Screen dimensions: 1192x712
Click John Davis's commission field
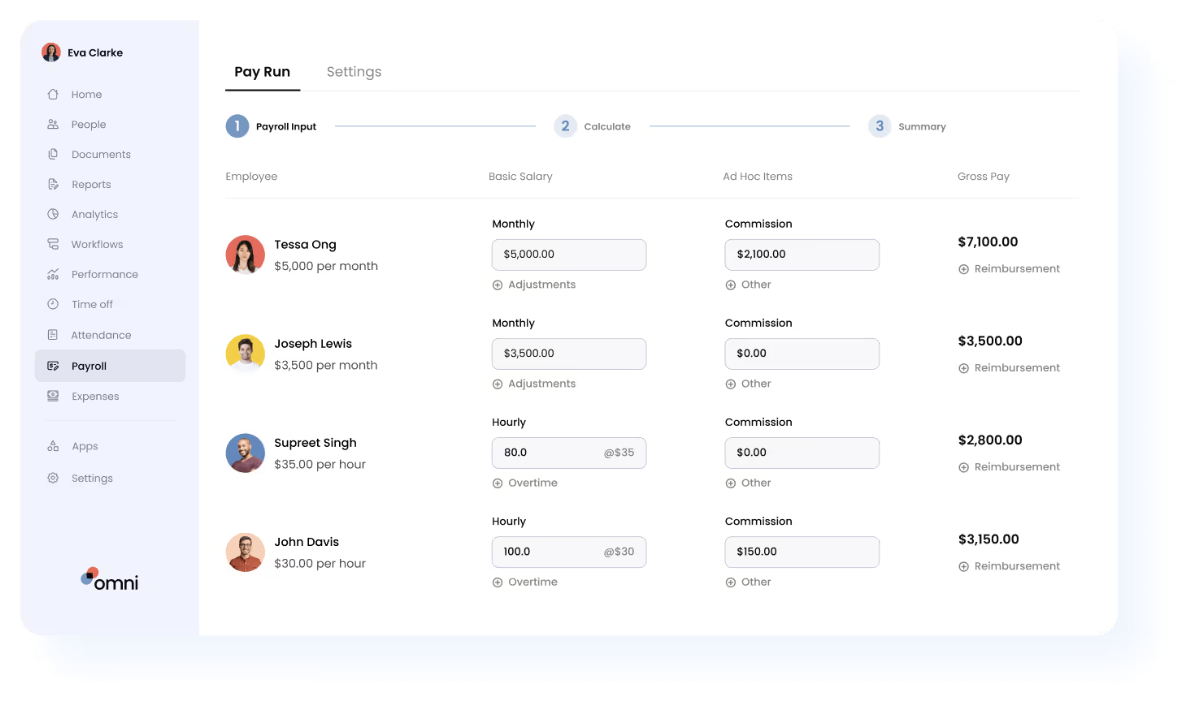[x=802, y=552]
